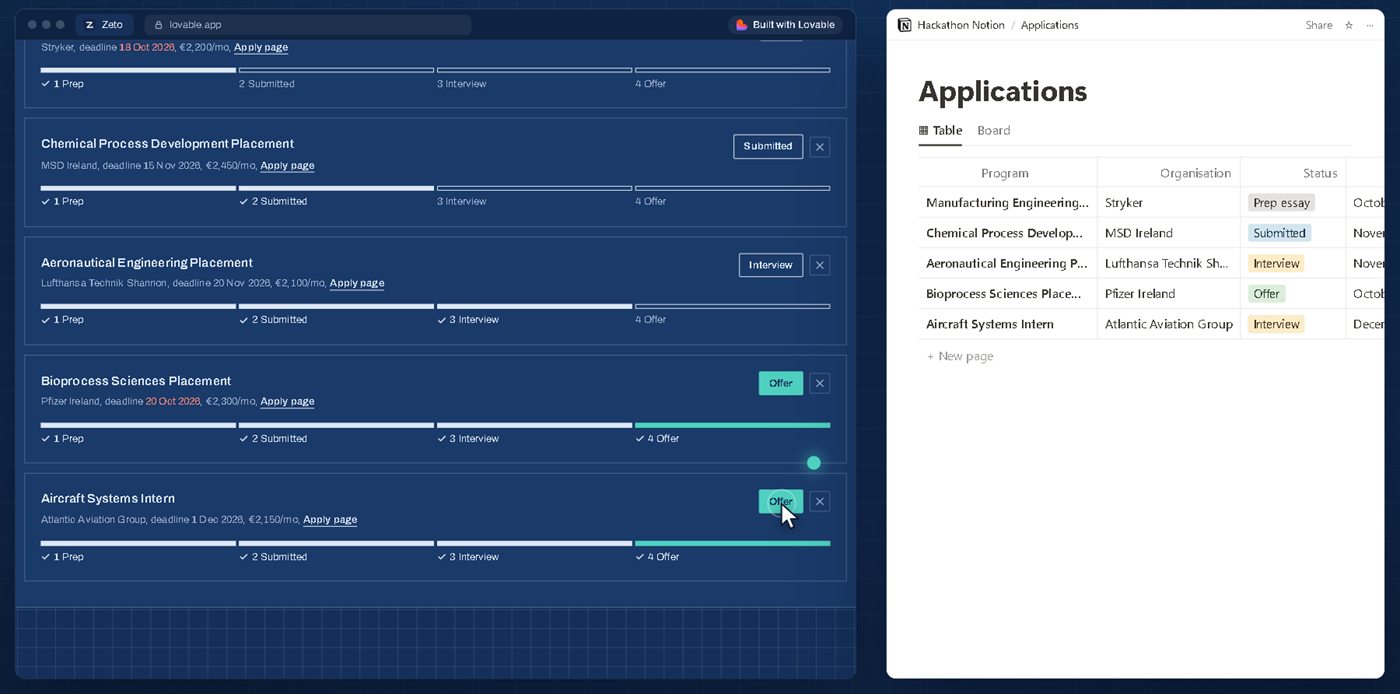This screenshot has height=694, width=1400.
Task: Remove the Aeronautical Engineering Placement card
Action: coord(820,265)
